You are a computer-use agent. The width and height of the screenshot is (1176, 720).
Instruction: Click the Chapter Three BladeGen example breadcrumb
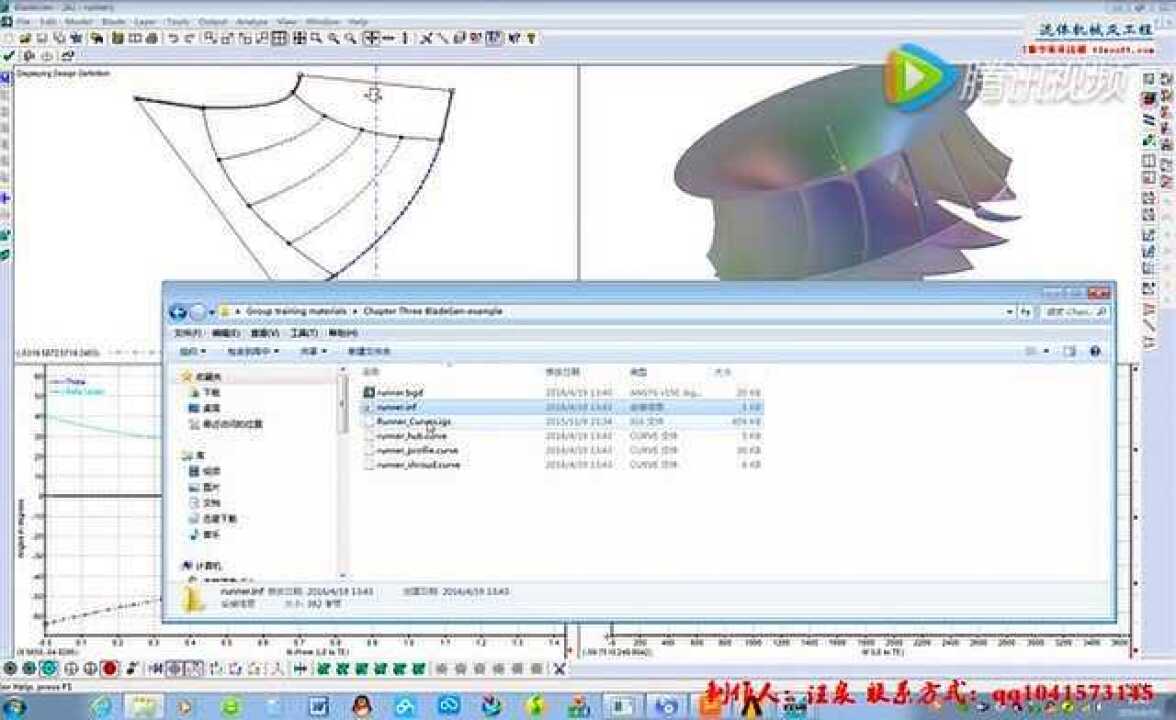coord(433,310)
